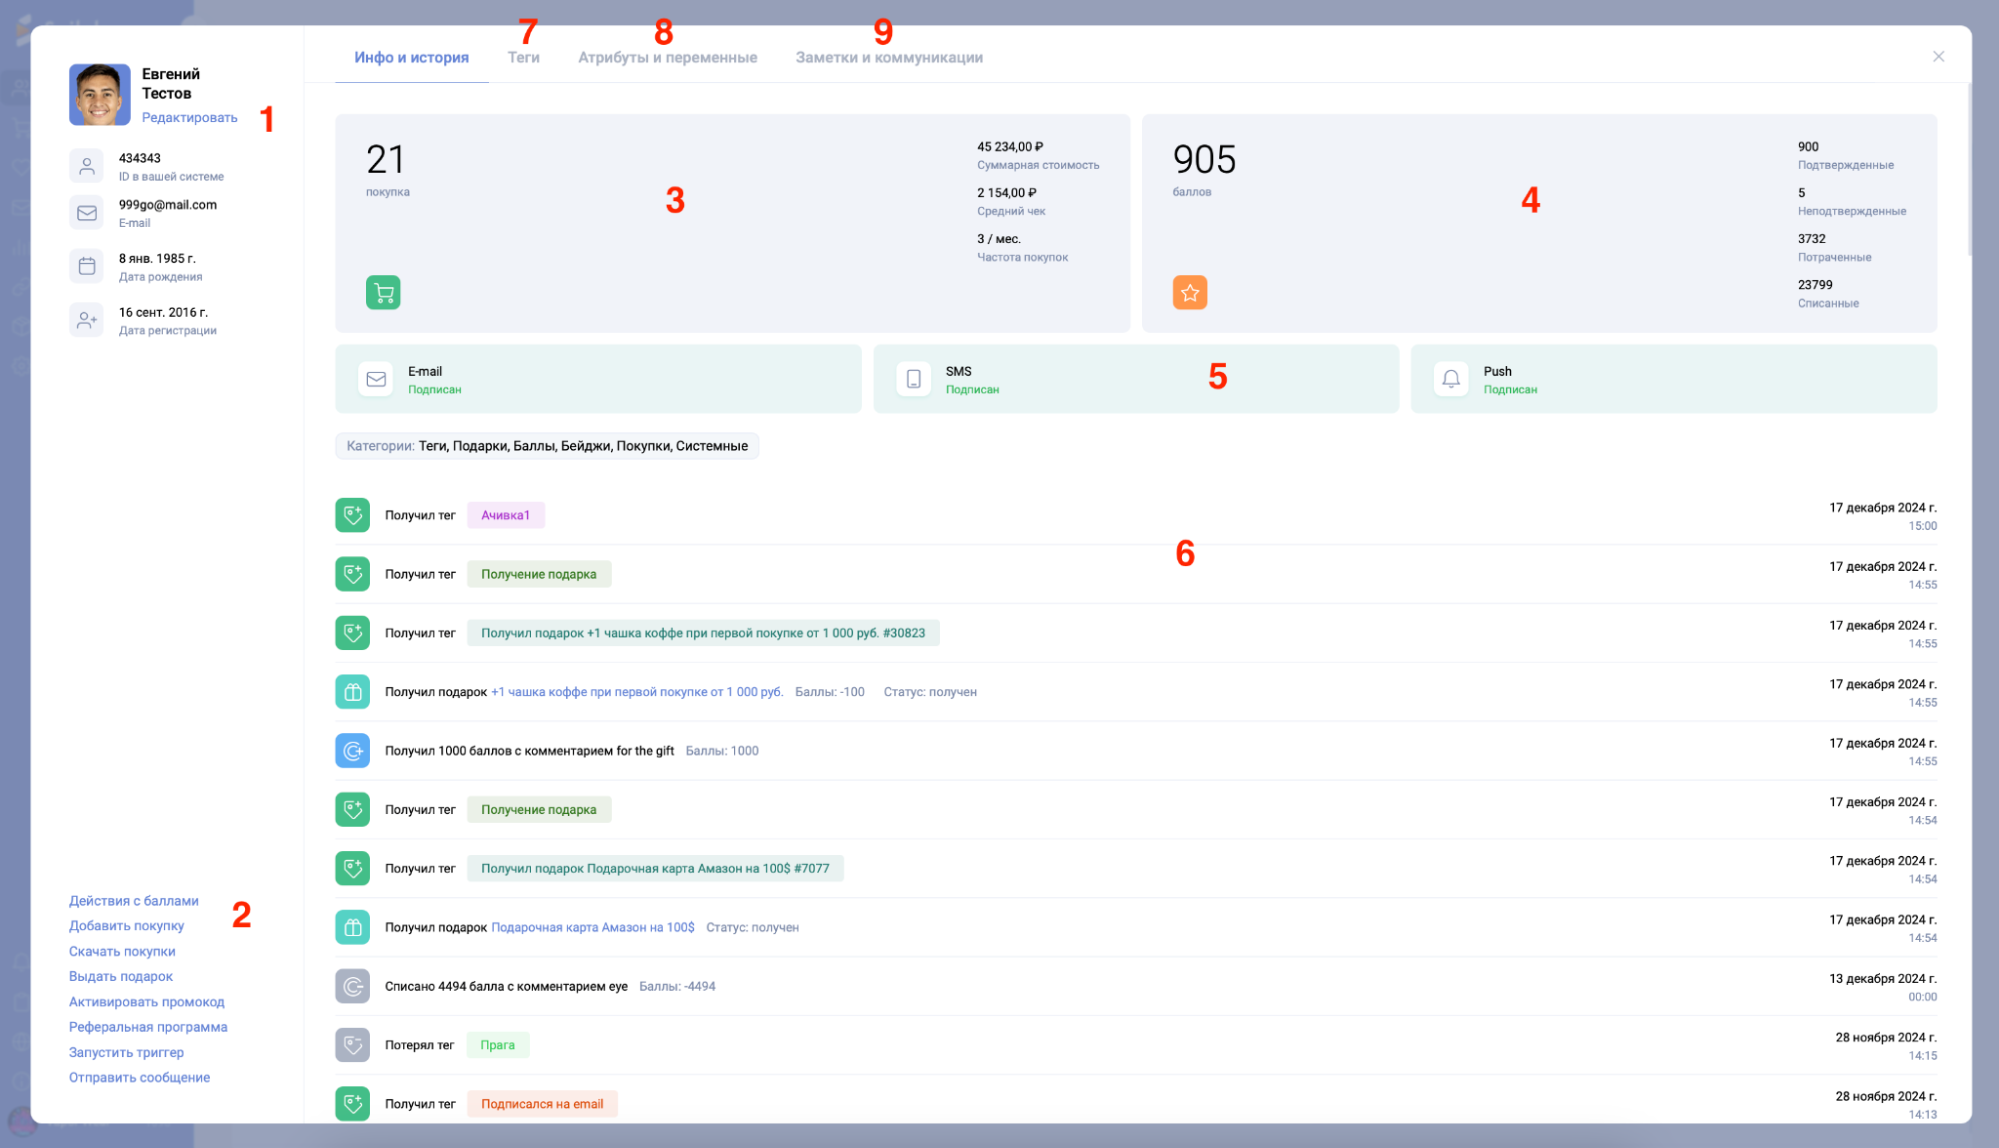The image size is (1999, 1148).
Task: Click Выдать подарок link
Action: pyautogui.click(x=121, y=977)
